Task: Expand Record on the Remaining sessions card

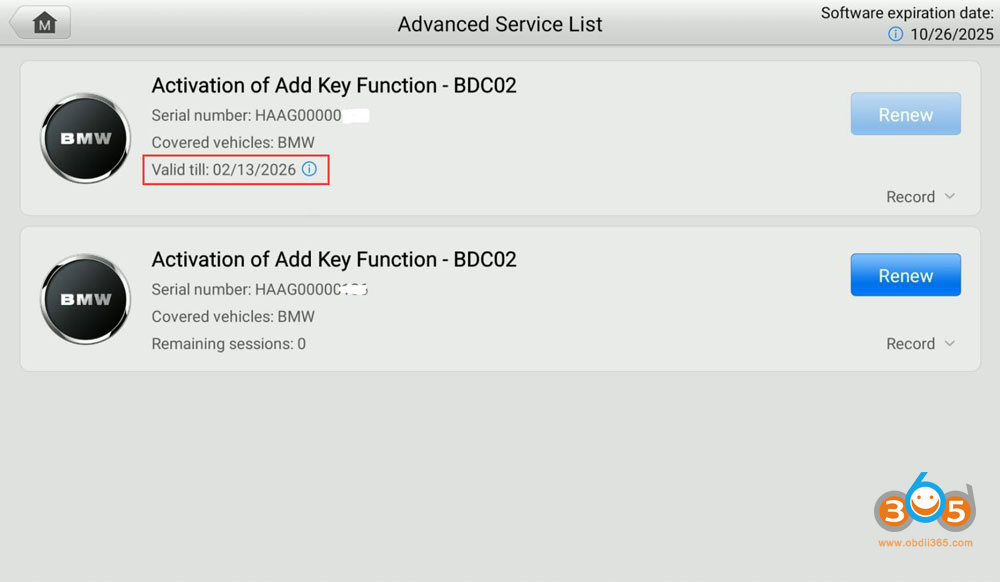Action: (x=920, y=344)
